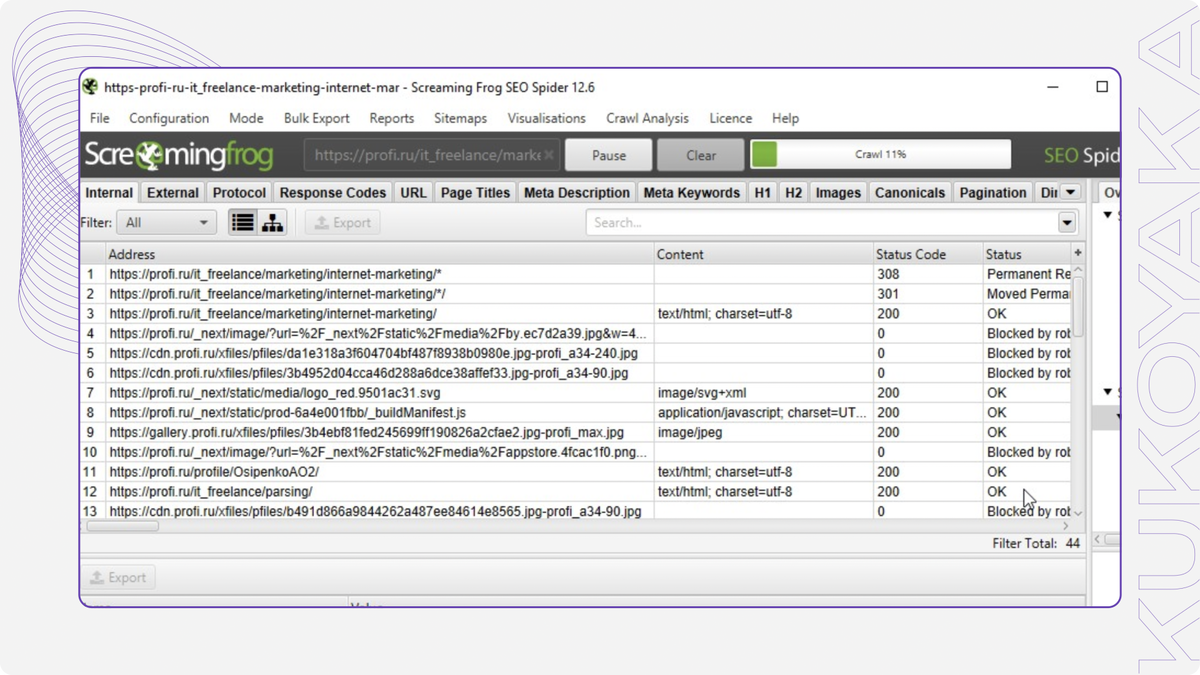1200x675 pixels.
Task: Select the Internal tab
Action: click(109, 193)
